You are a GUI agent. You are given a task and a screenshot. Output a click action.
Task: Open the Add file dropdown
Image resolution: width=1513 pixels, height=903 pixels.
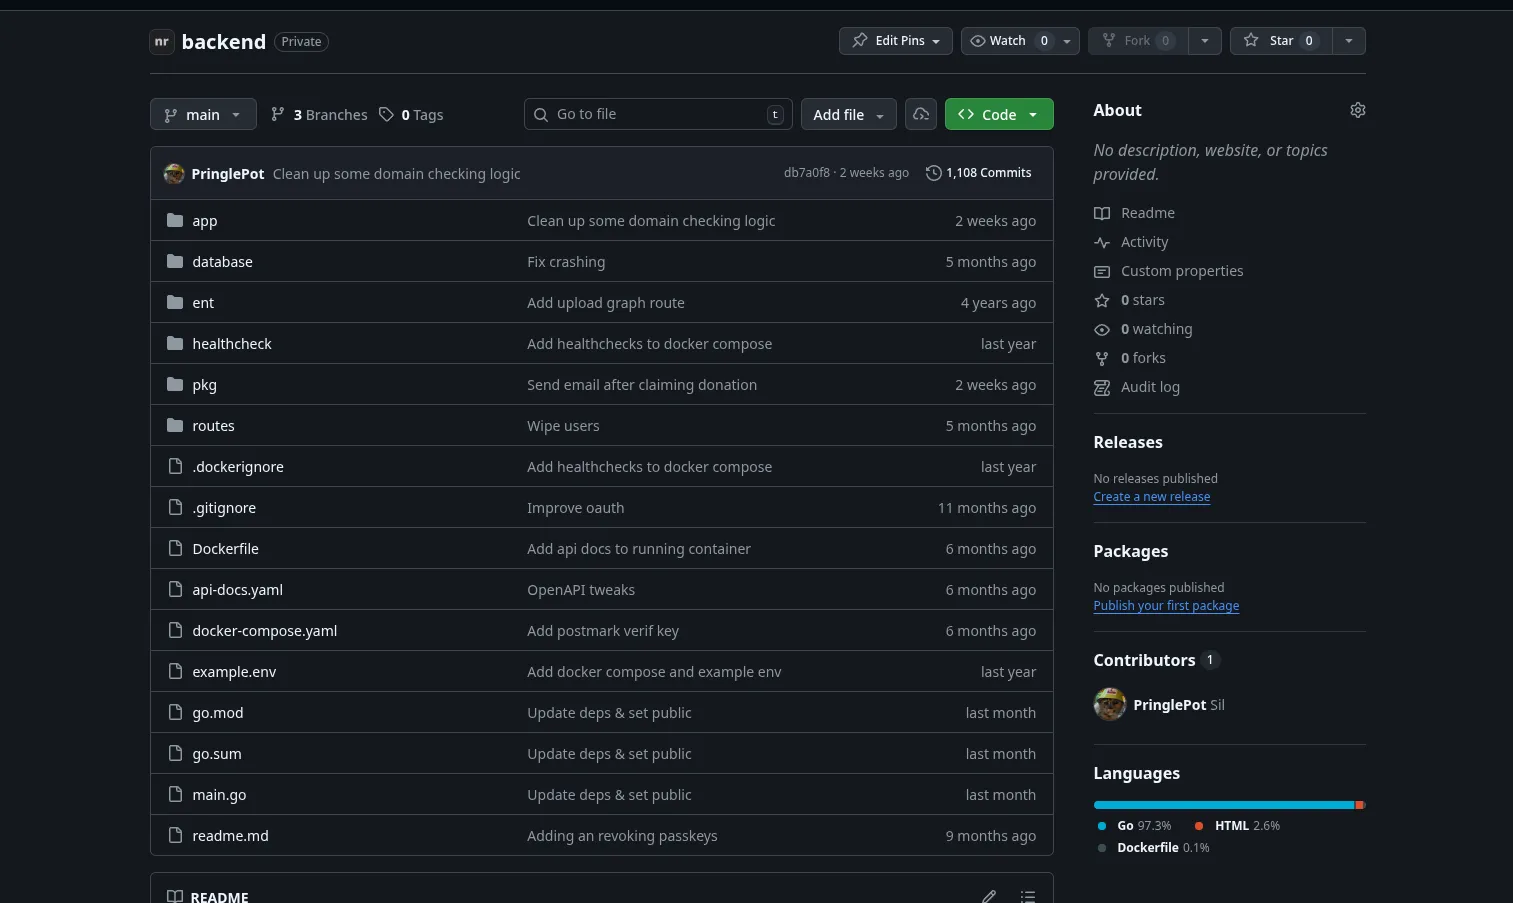[847, 114]
